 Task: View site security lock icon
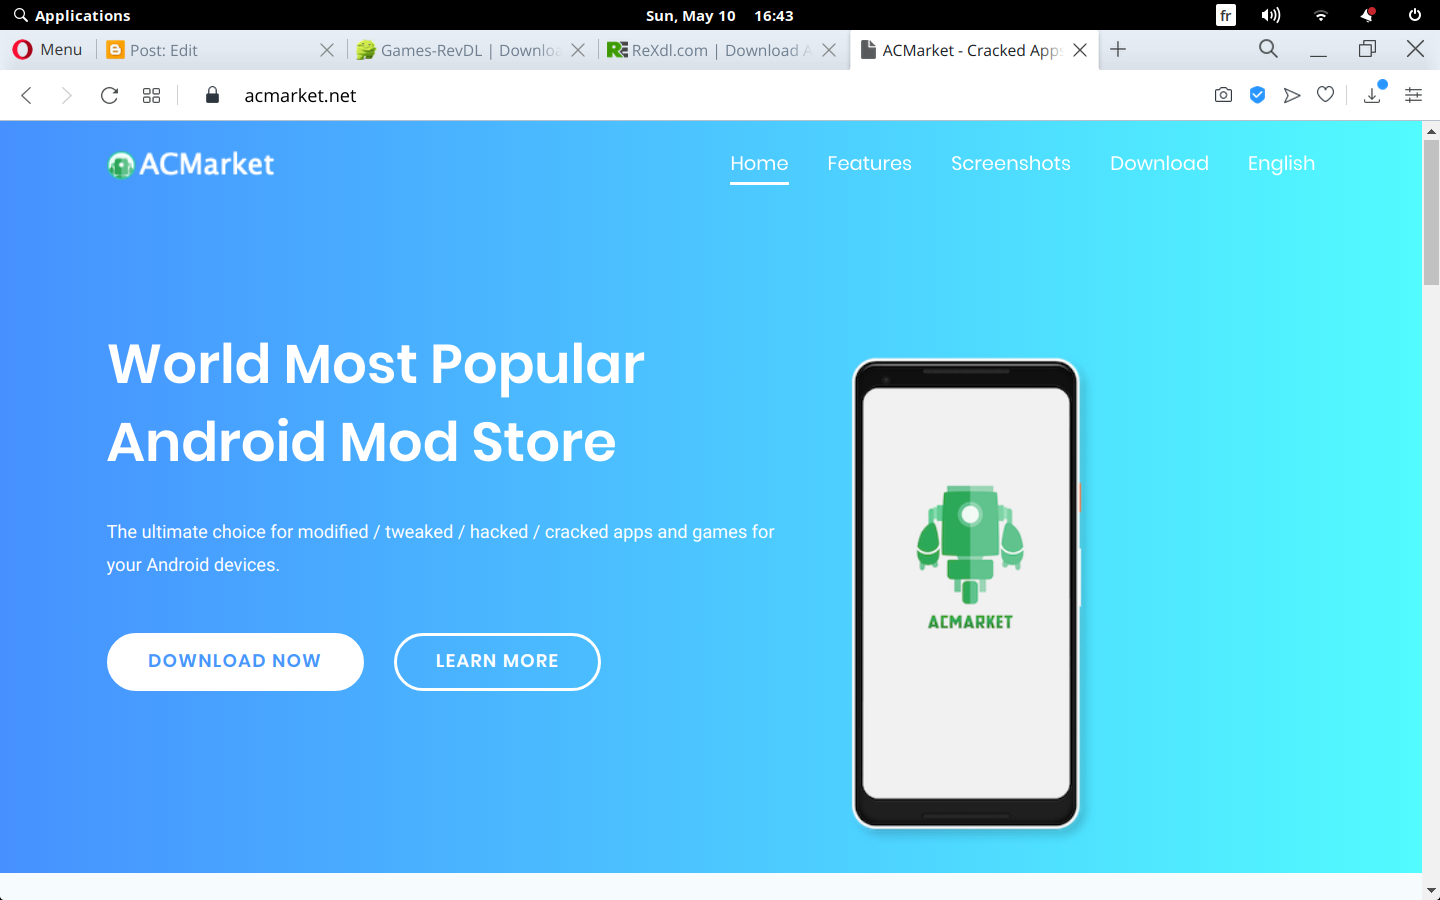click(x=212, y=95)
